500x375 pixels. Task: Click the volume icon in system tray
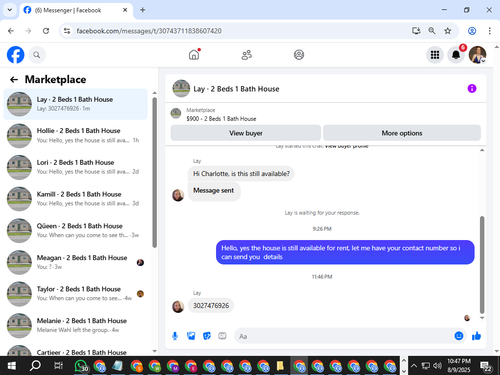[x=437, y=366]
